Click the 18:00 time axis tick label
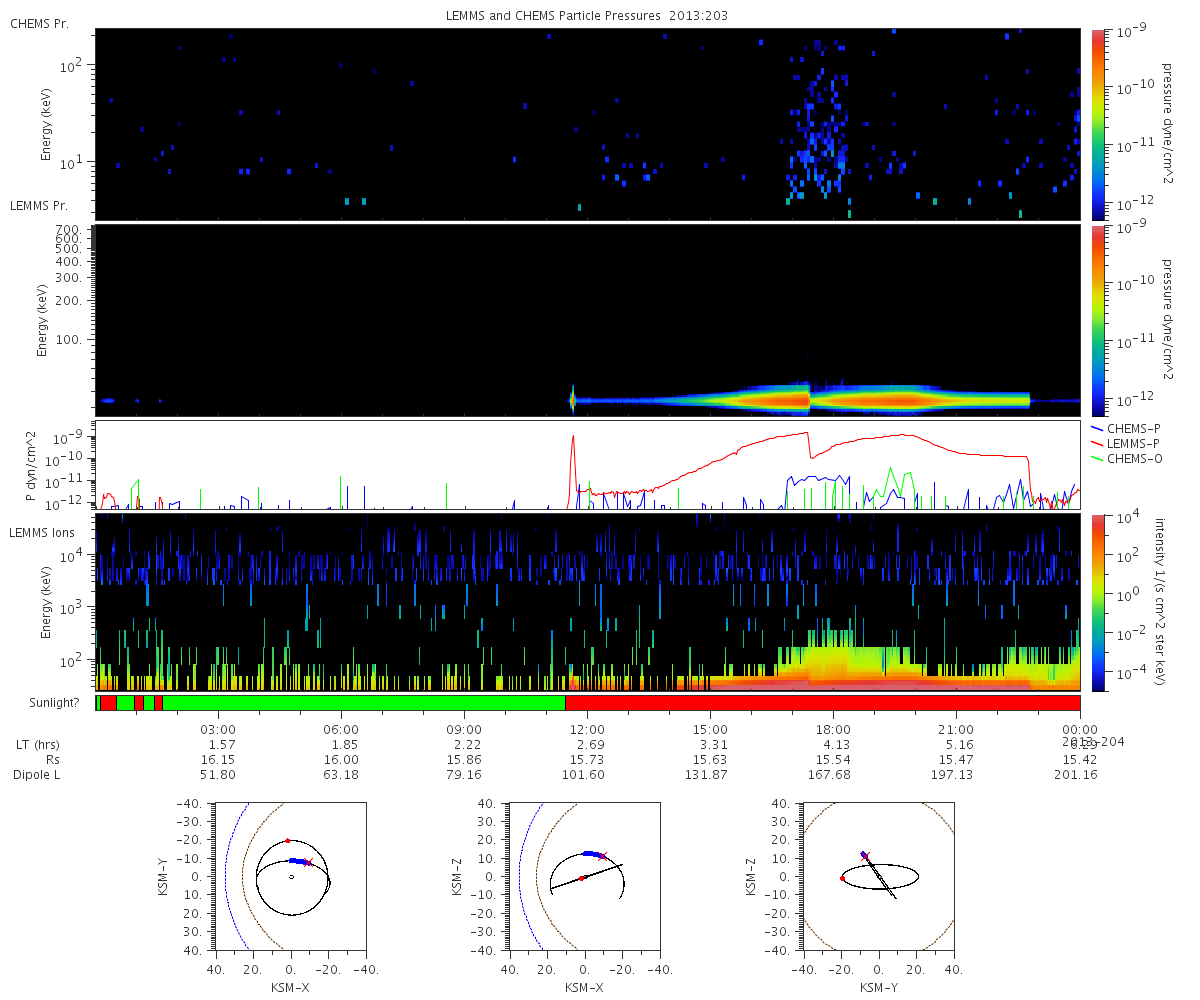1200x1000 pixels. (833, 729)
